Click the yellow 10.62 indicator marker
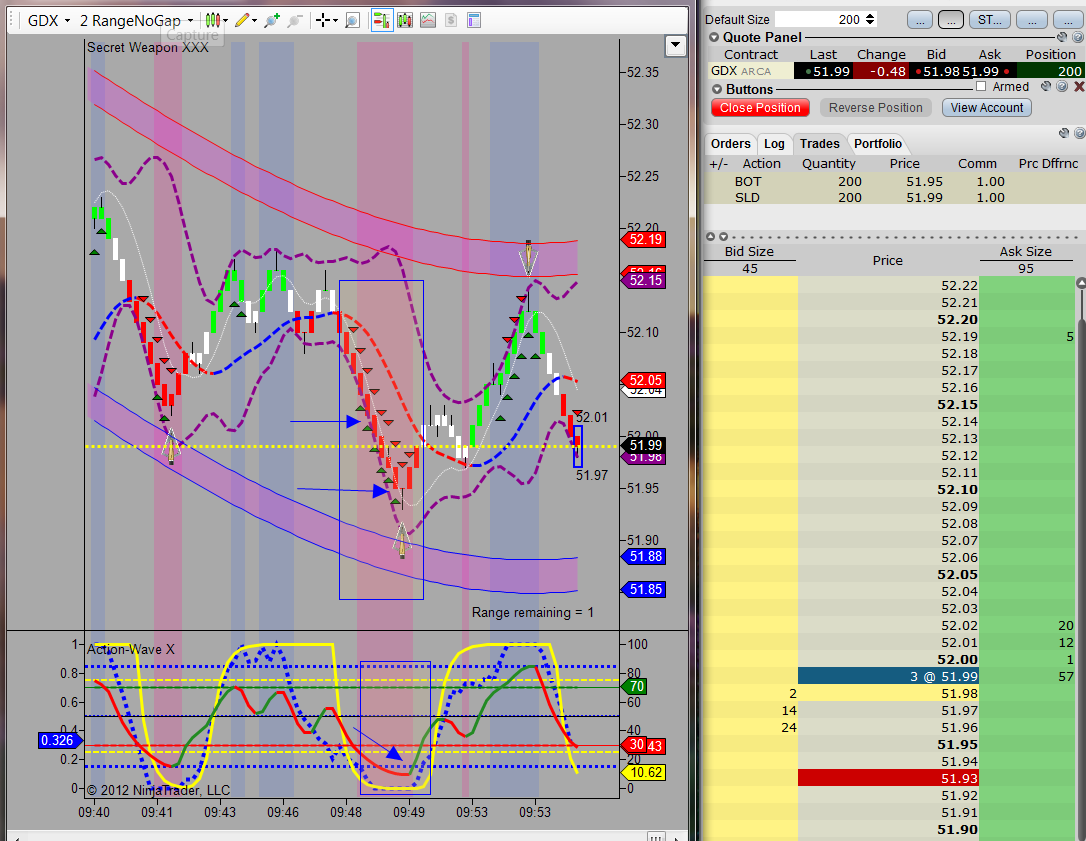 [644, 772]
